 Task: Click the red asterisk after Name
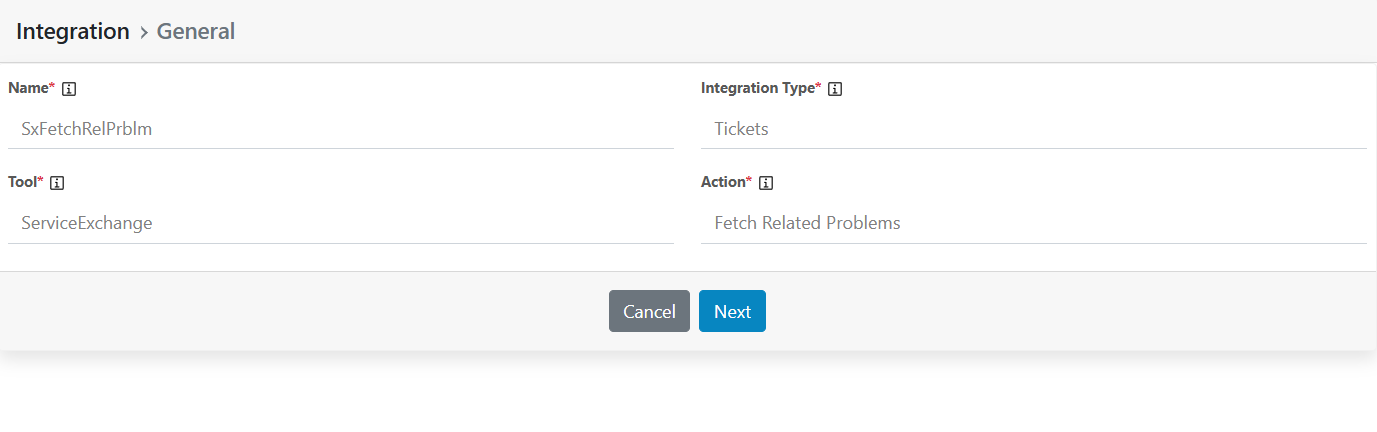pyautogui.click(x=52, y=87)
